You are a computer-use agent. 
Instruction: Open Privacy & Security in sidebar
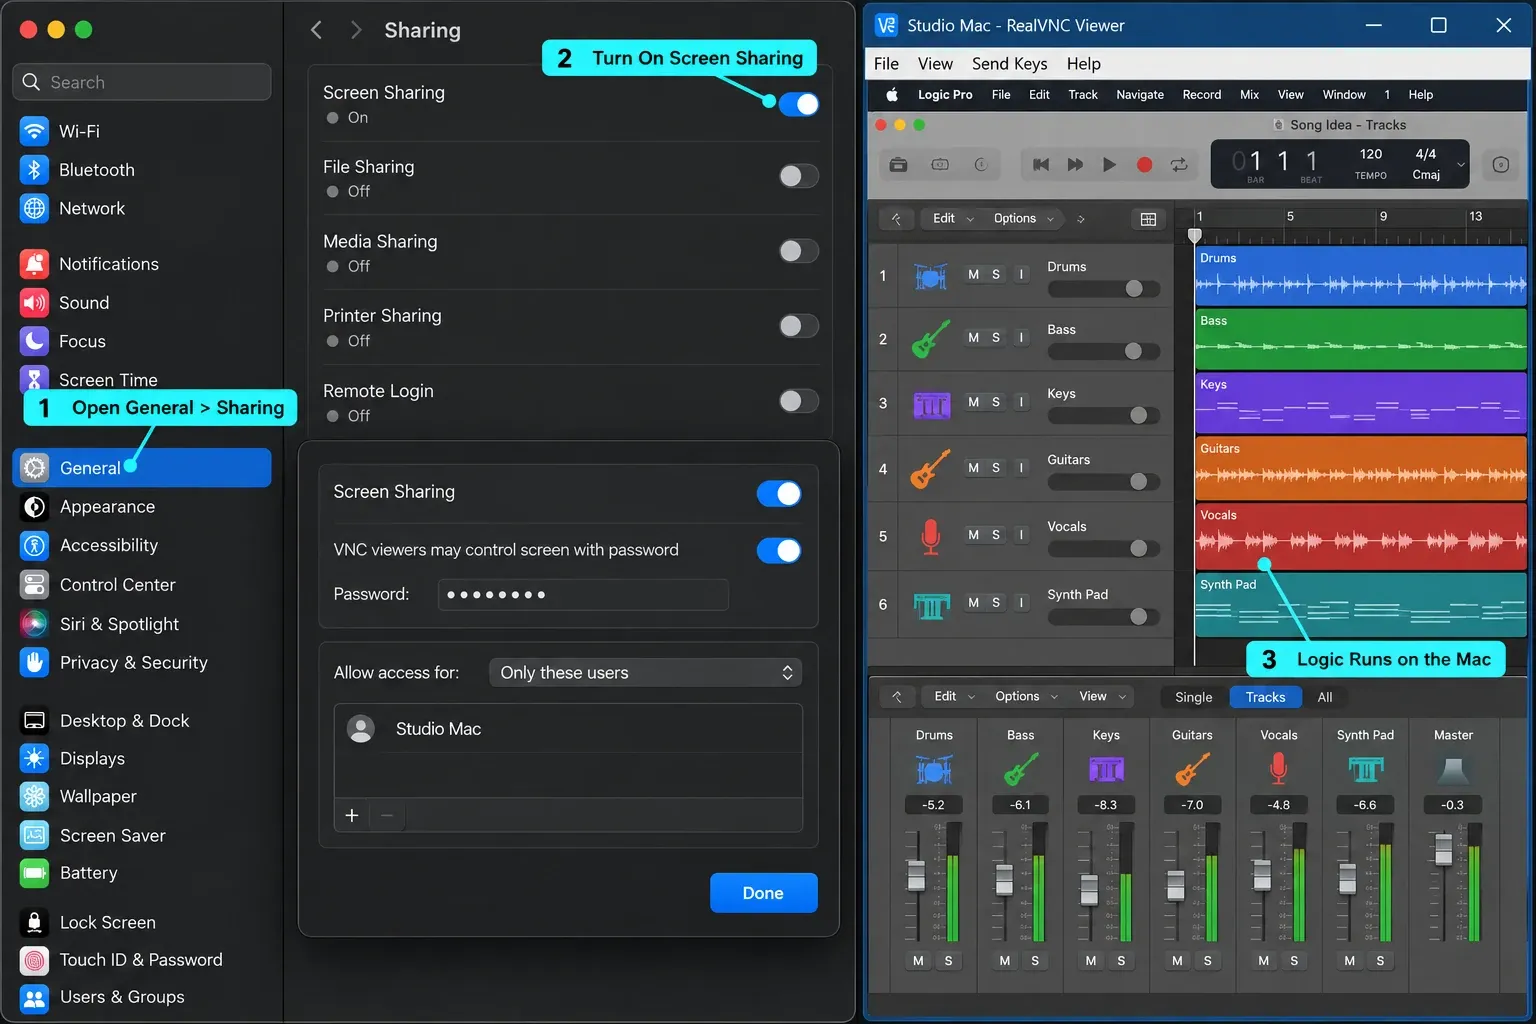141,662
